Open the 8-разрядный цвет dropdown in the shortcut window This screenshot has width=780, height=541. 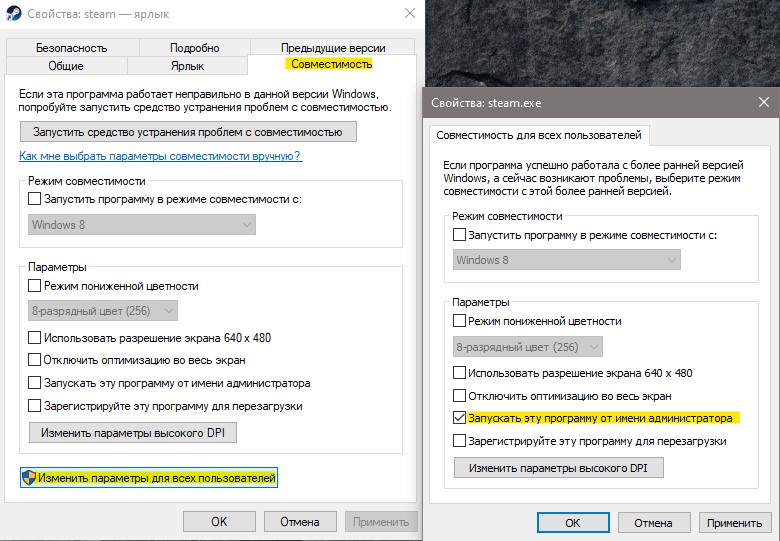[102, 311]
